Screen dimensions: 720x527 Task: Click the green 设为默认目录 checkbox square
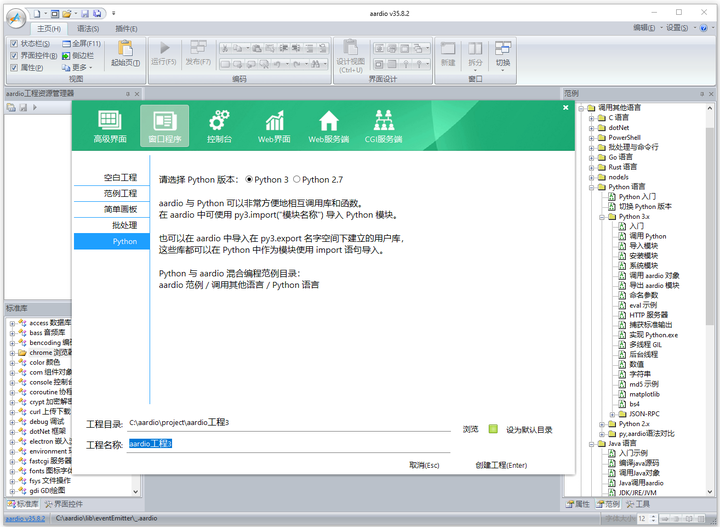tap(493, 429)
